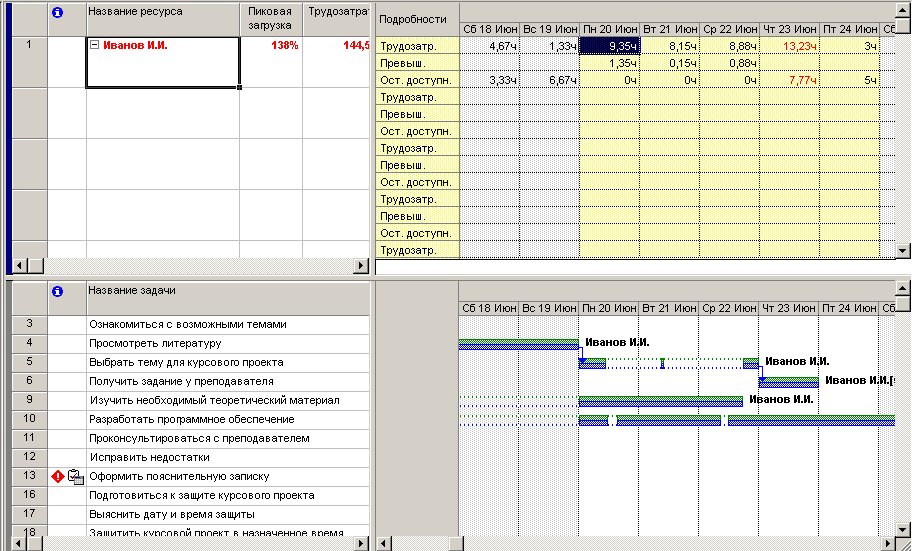Viewport: 912px width, 551px height.
Task: Select task Оформить пояснительную записку
Action: [x=228, y=477]
